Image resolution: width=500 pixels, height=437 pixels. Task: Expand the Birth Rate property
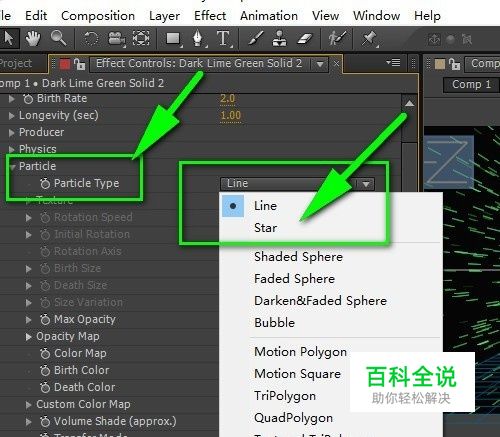(x=12, y=99)
